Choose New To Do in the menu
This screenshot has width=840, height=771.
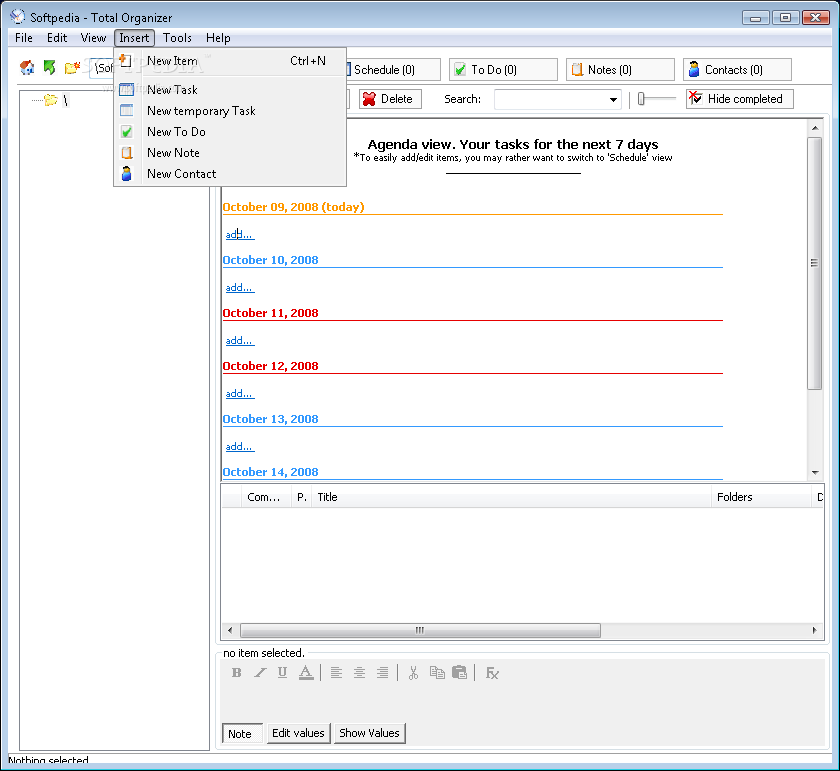230,132
